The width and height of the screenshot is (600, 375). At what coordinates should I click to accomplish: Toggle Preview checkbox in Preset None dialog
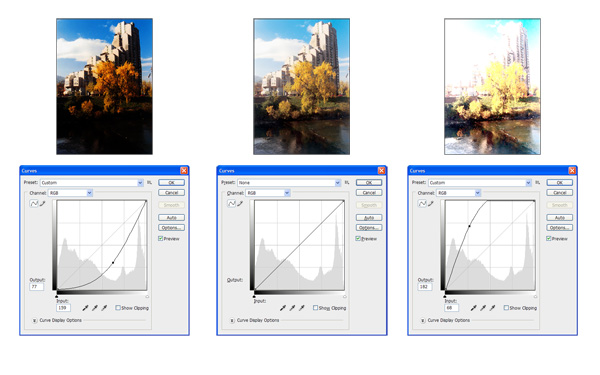(358, 238)
